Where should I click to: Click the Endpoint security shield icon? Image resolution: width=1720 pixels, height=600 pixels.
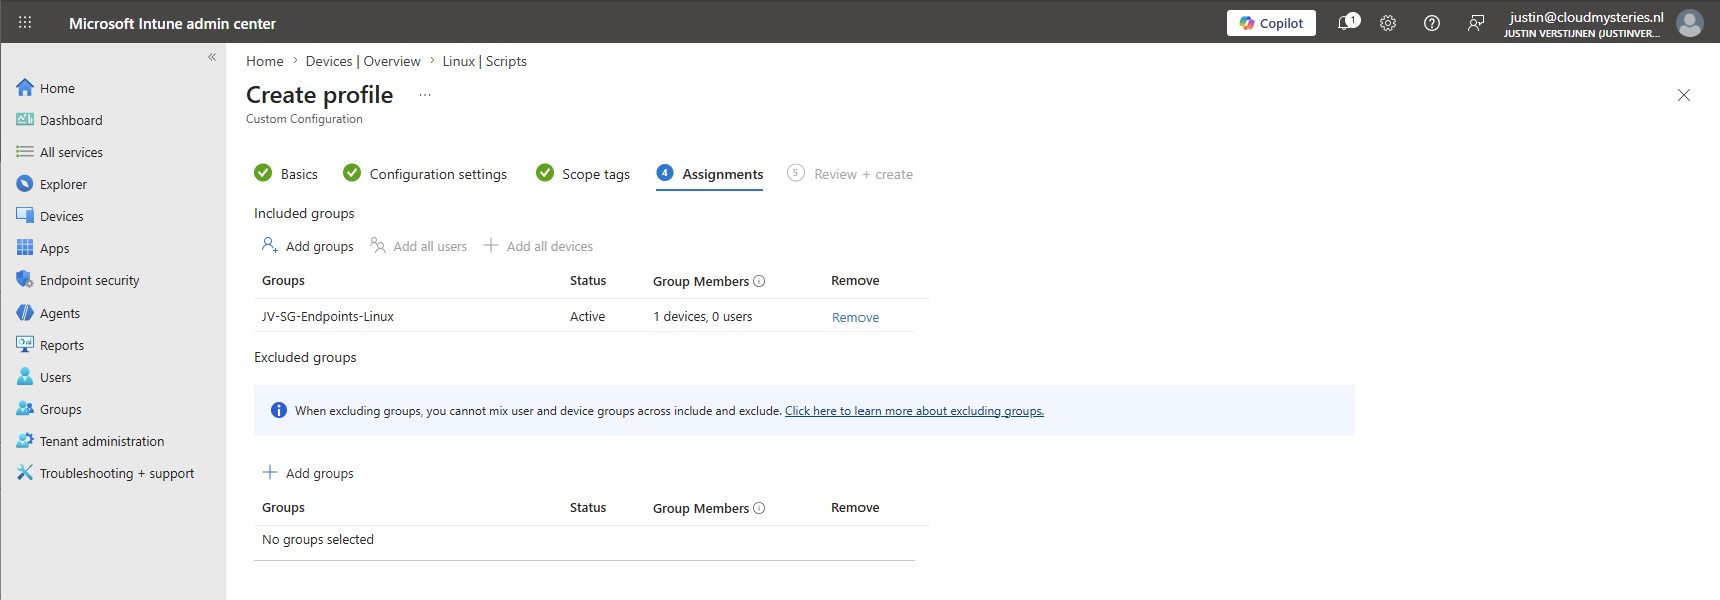tap(25, 280)
